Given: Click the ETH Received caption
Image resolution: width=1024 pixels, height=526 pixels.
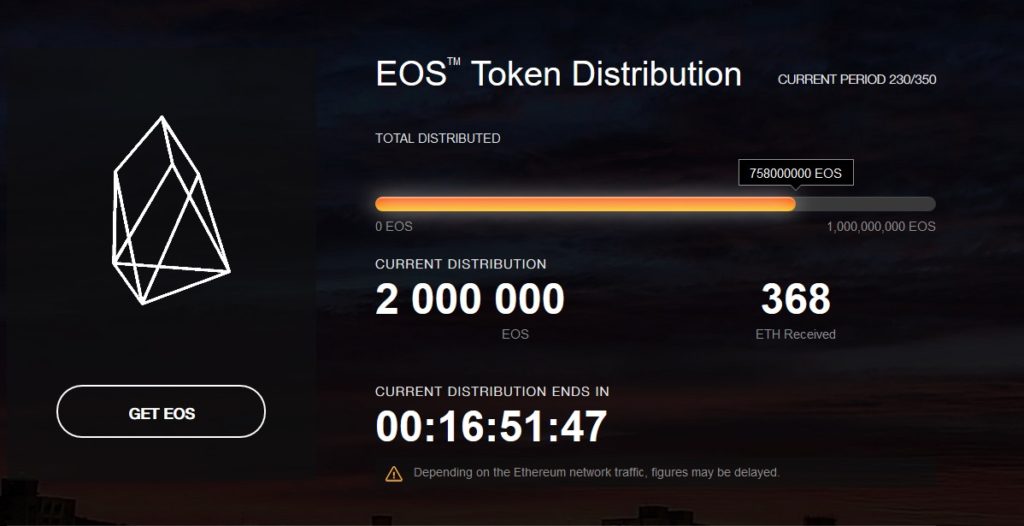Looking at the screenshot, I should (x=795, y=335).
